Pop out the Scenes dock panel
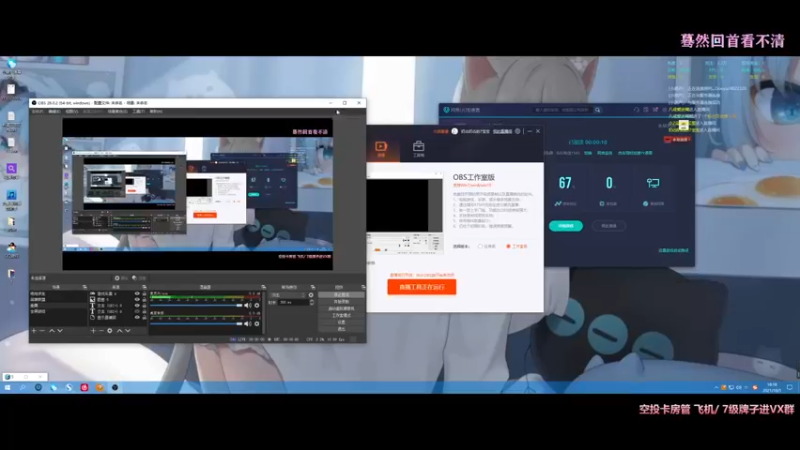The image size is (800, 450). (x=85, y=287)
